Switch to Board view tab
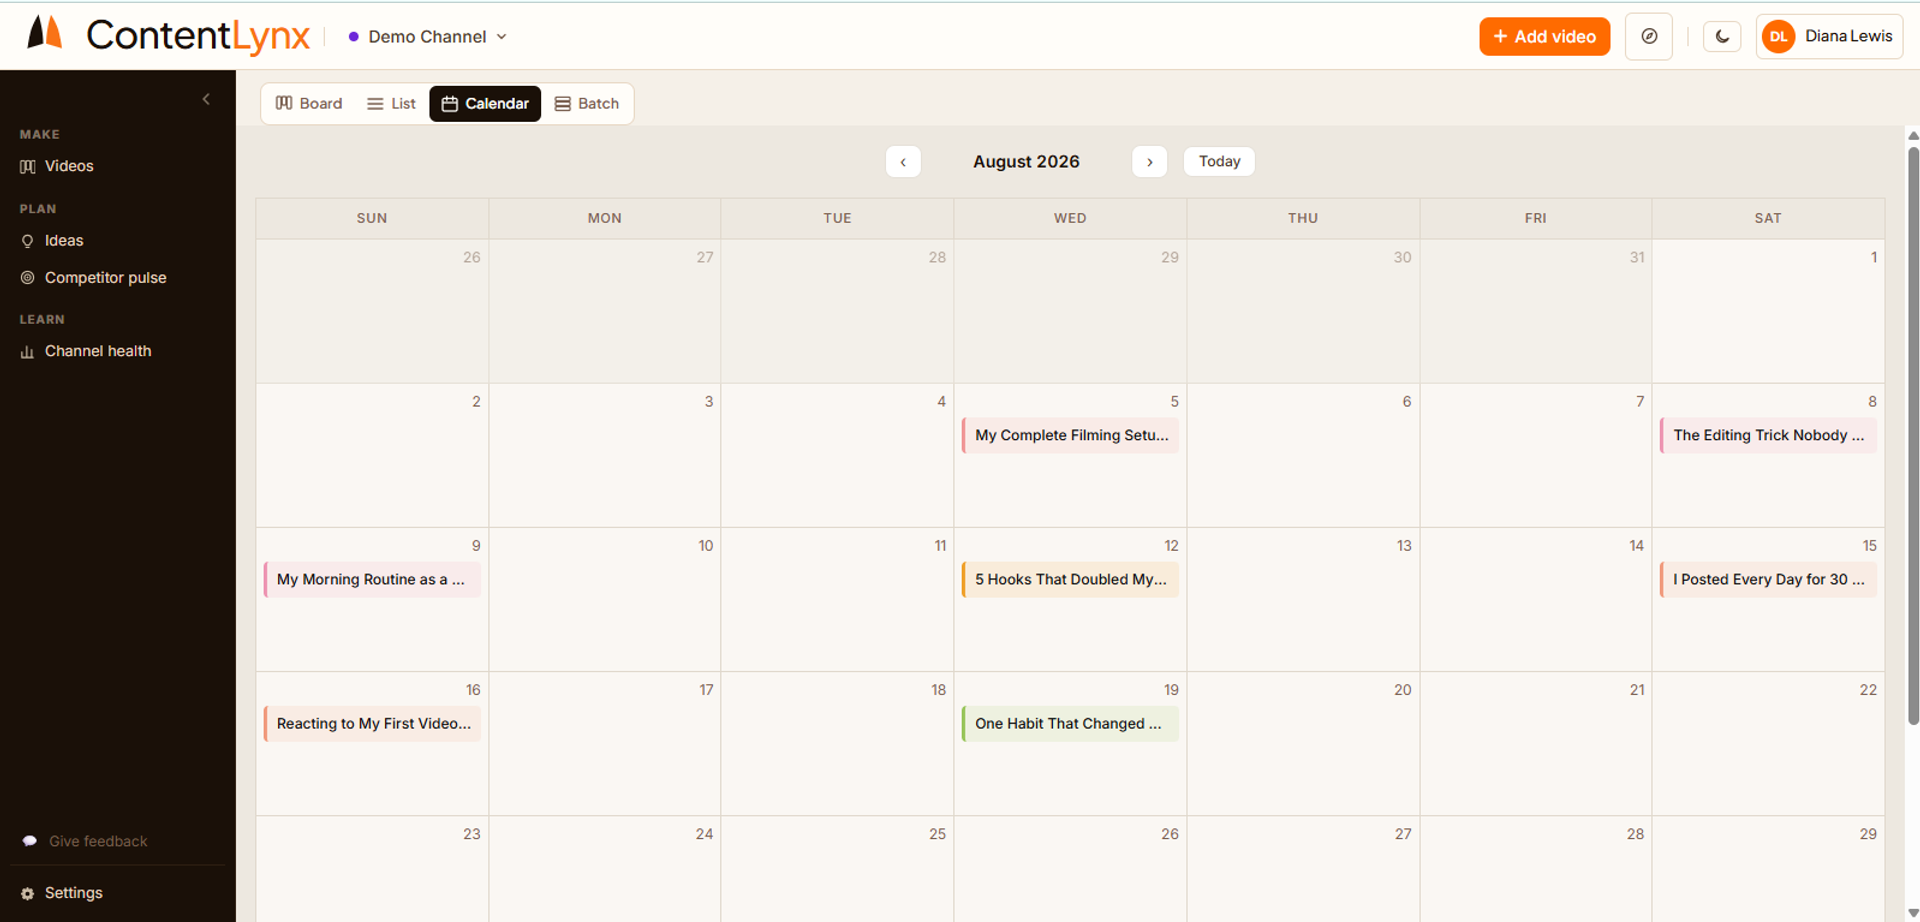 (x=309, y=104)
